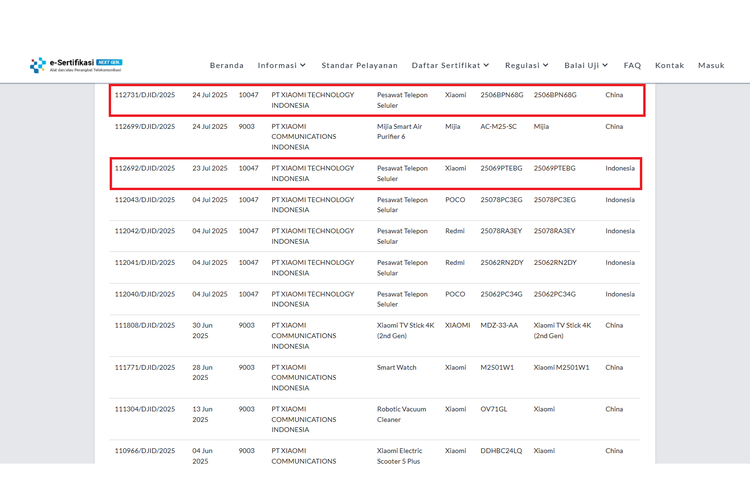Select certificate number 112041/DJID/2025
Screen dimensions: 750x500
(x=145, y=262)
